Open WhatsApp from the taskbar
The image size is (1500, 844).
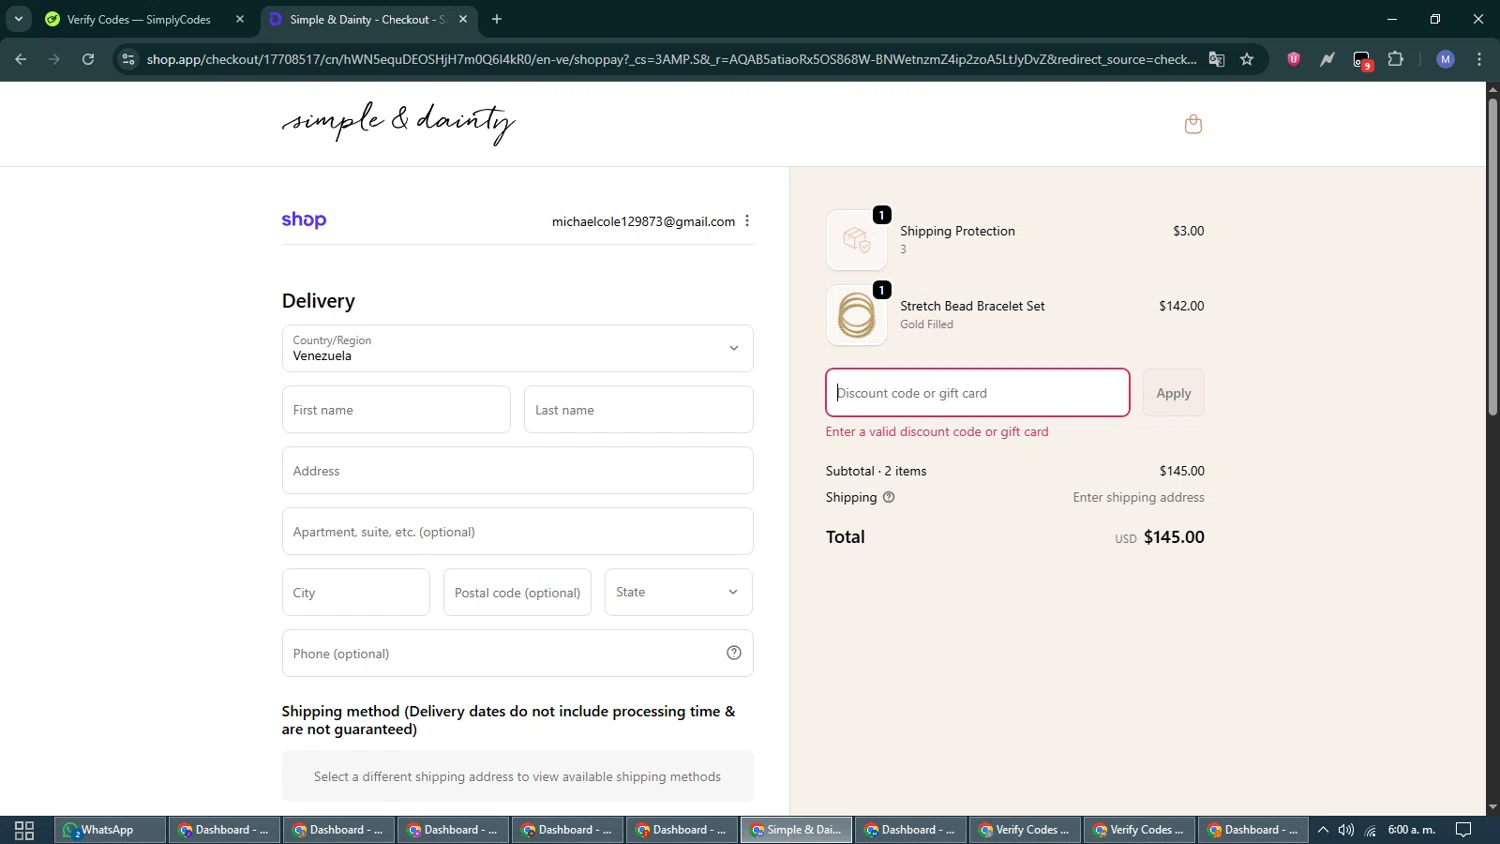pyautogui.click(x=110, y=830)
